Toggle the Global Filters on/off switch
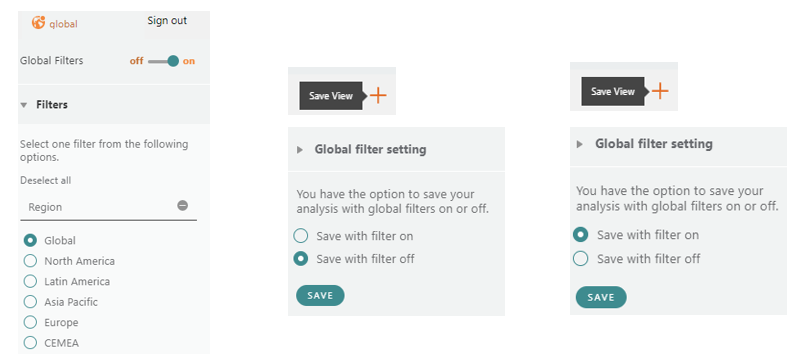The height and width of the screenshot is (362, 805). (x=163, y=61)
